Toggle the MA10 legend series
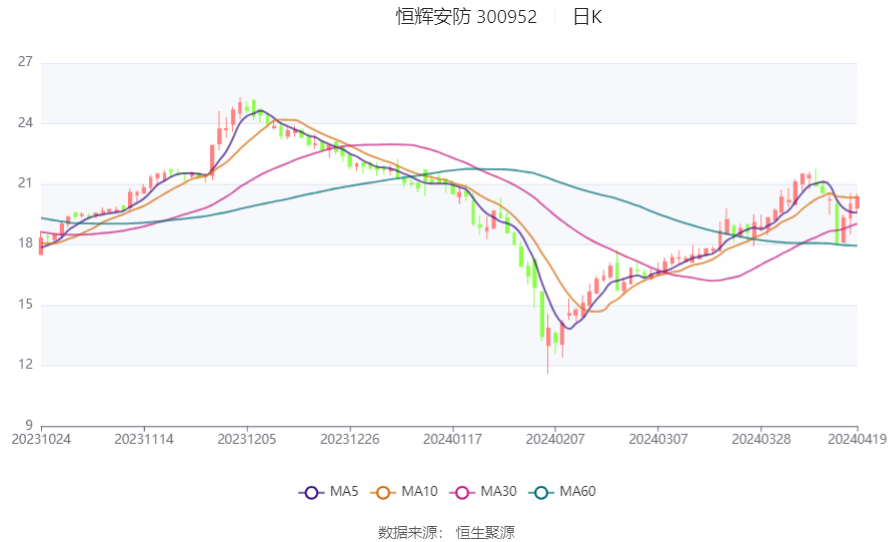This screenshot has height=542, width=893. (x=404, y=492)
